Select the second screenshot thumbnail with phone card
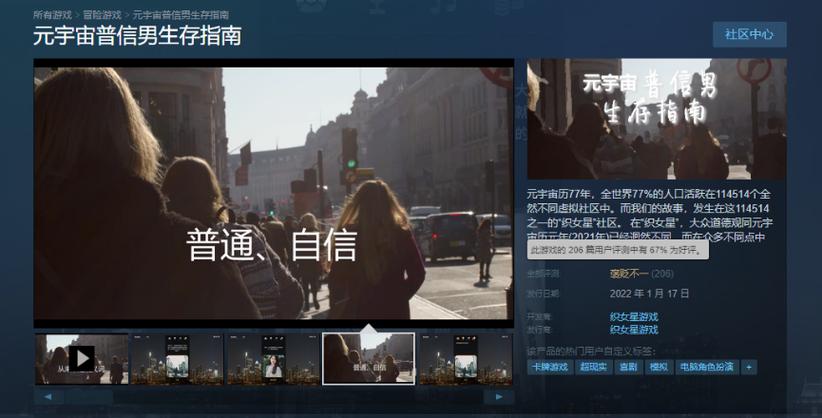 tap(177, 359)
